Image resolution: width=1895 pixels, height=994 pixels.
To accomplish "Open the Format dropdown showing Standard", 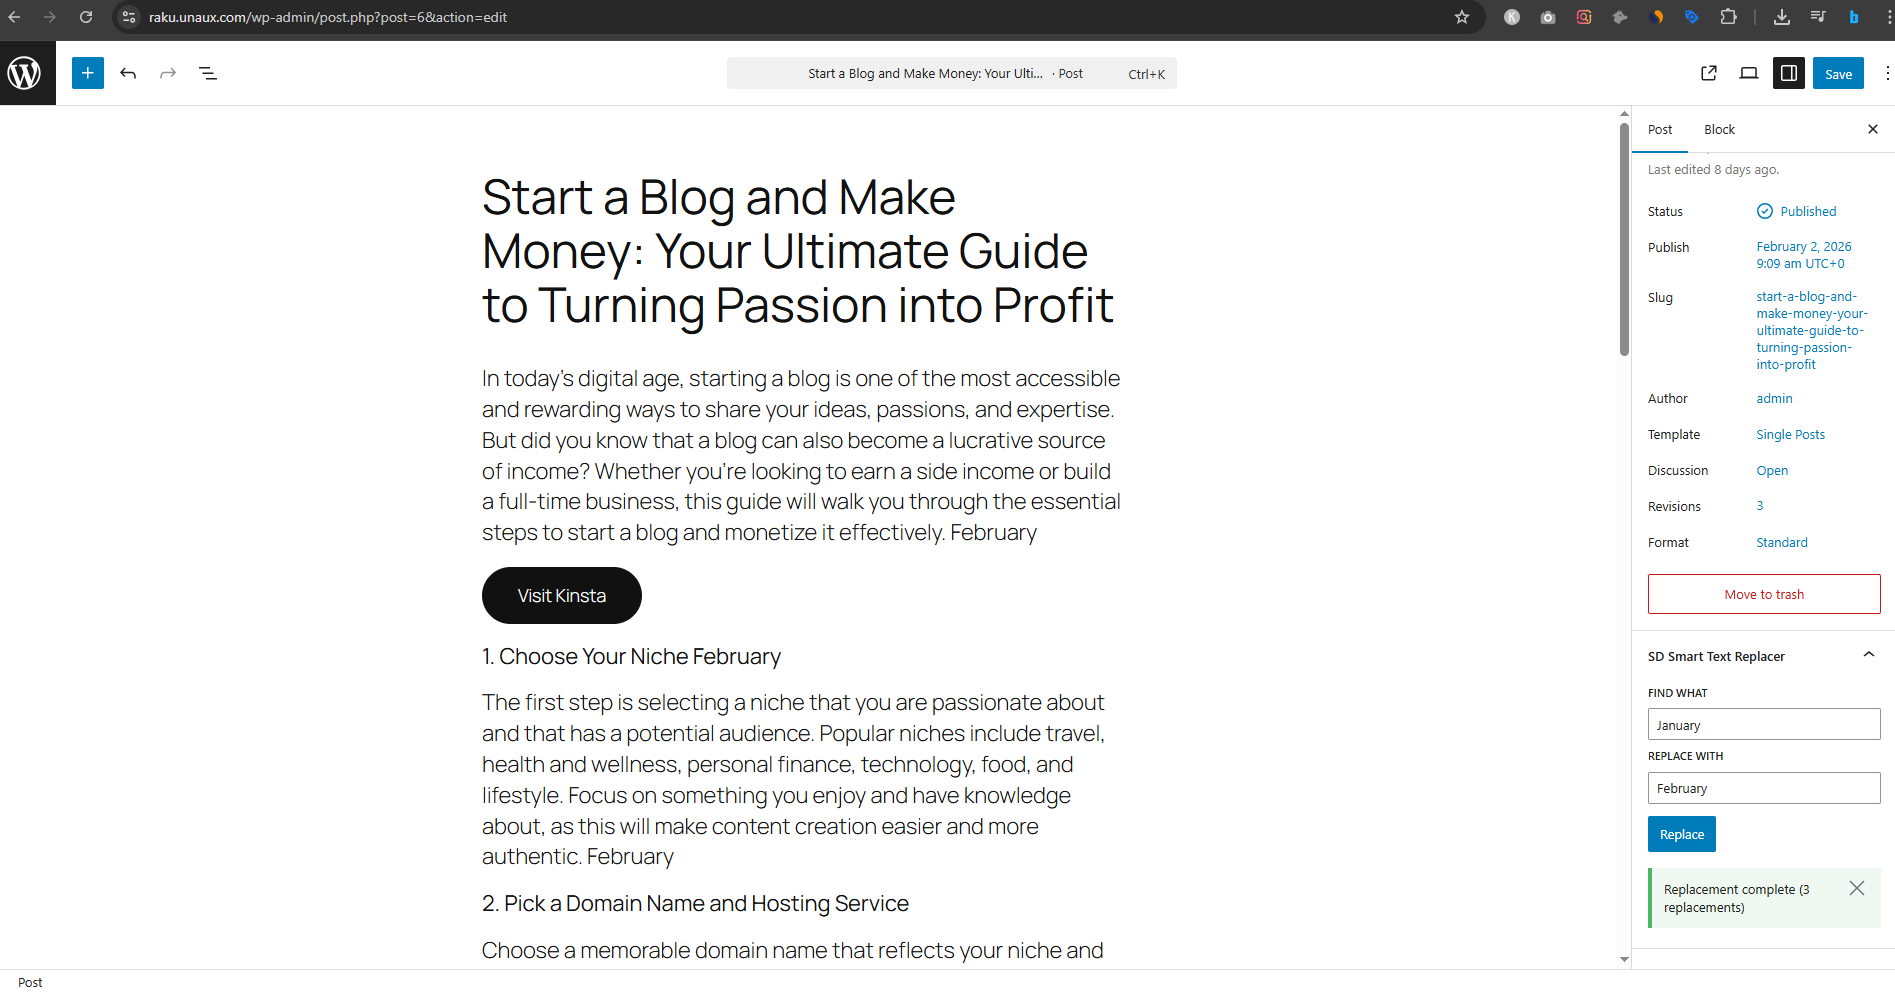I will (1781, 542).
